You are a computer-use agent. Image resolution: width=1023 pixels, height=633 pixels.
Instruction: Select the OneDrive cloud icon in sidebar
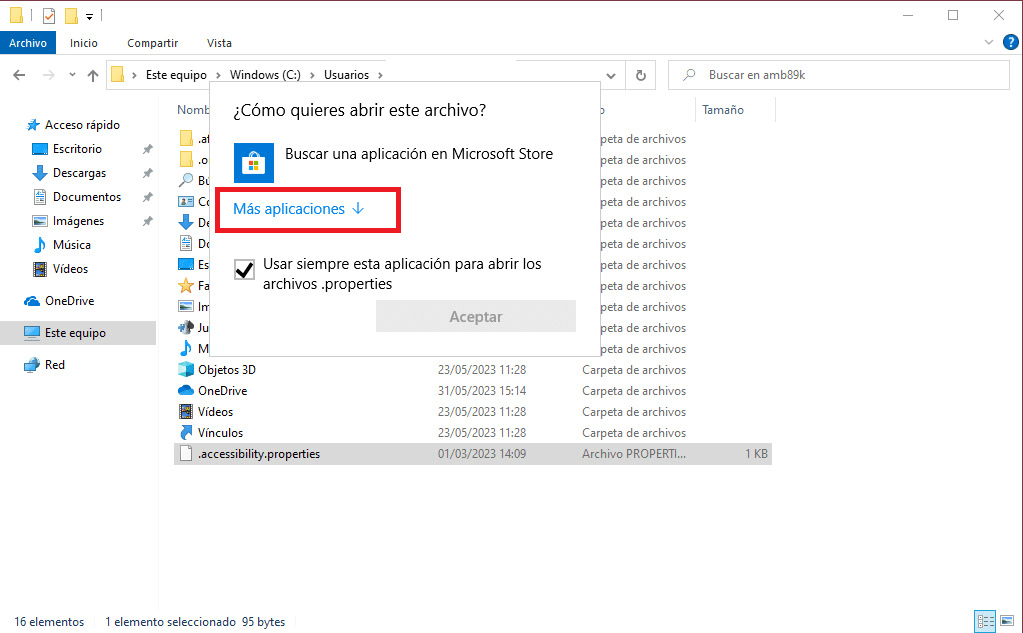32,301
